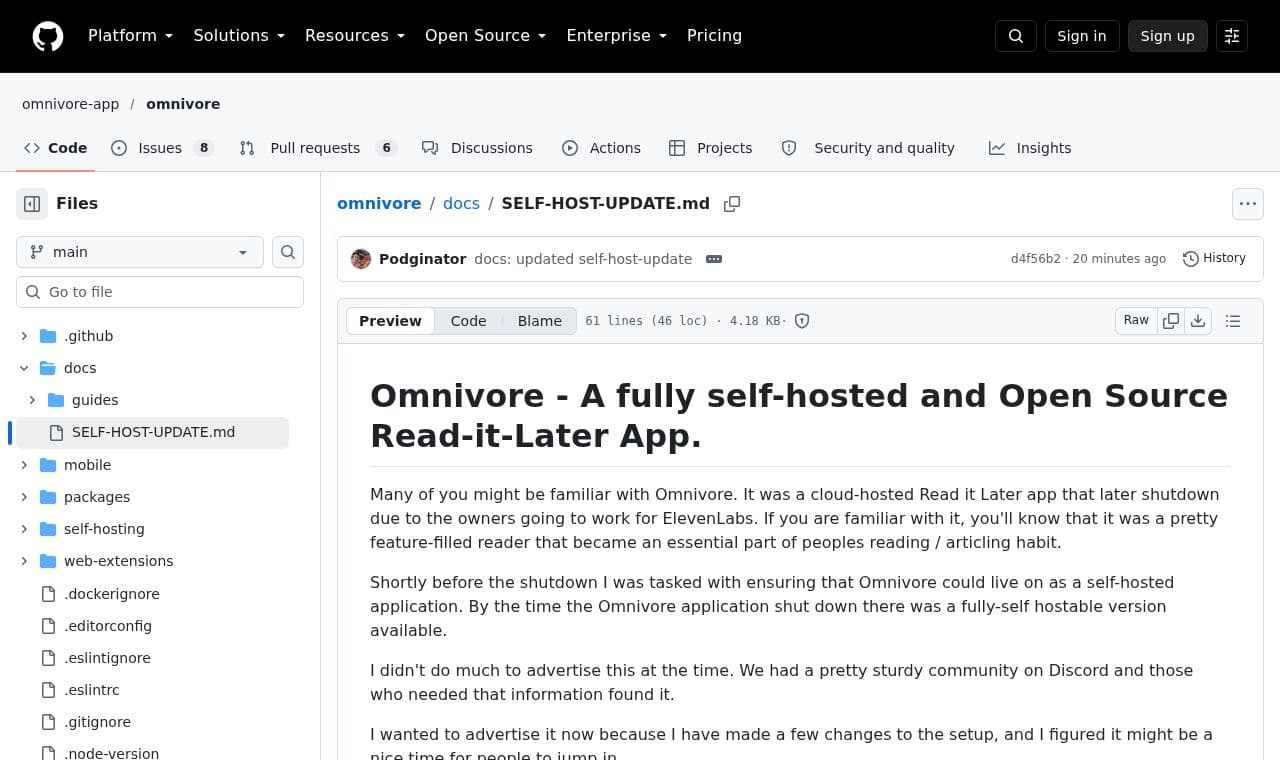This screenshot has height=760, width=1280.
Task: Click the GitHub logo icon
Action: (48, 36)
